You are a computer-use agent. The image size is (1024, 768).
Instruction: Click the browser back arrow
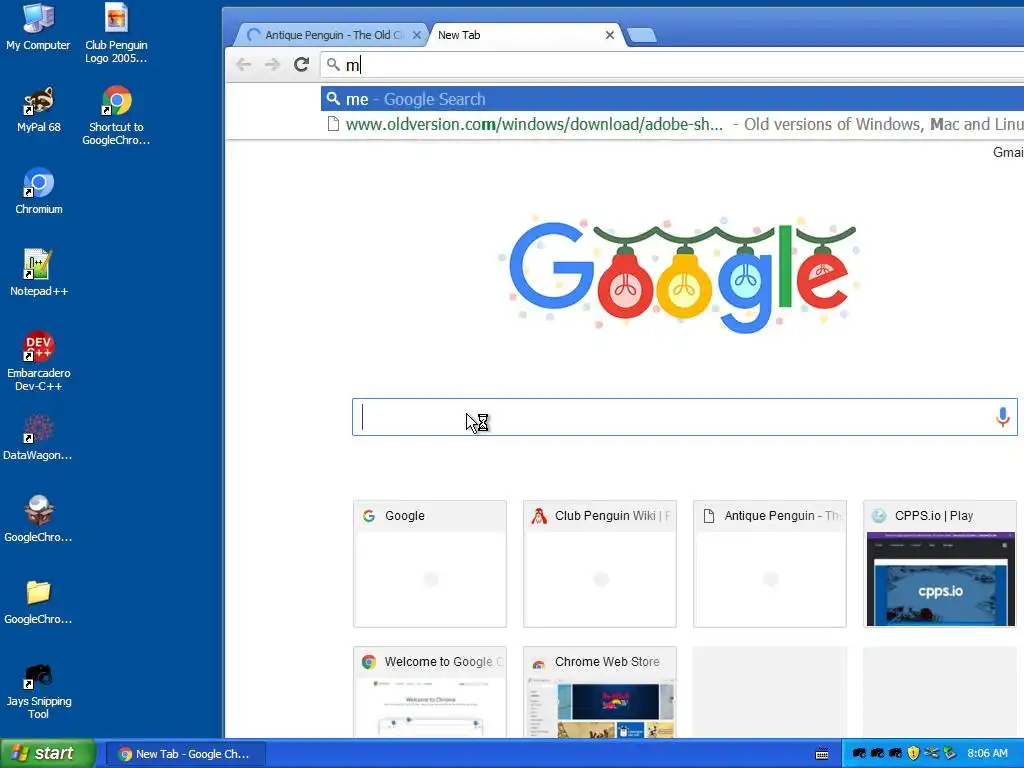tap(244, 65)
